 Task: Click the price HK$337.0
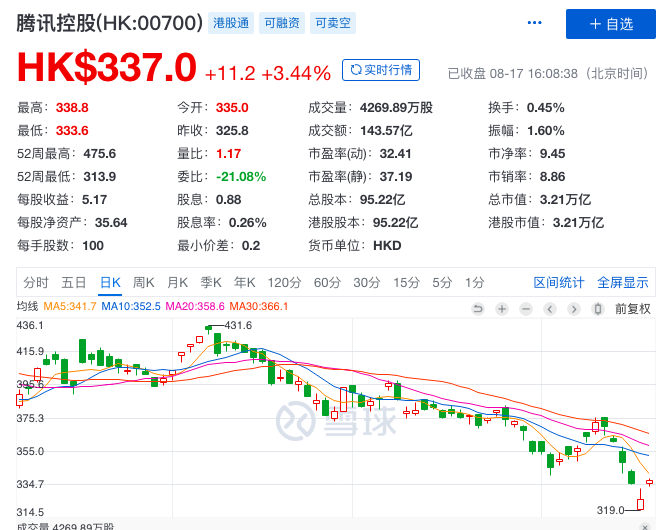pos(107,67)
